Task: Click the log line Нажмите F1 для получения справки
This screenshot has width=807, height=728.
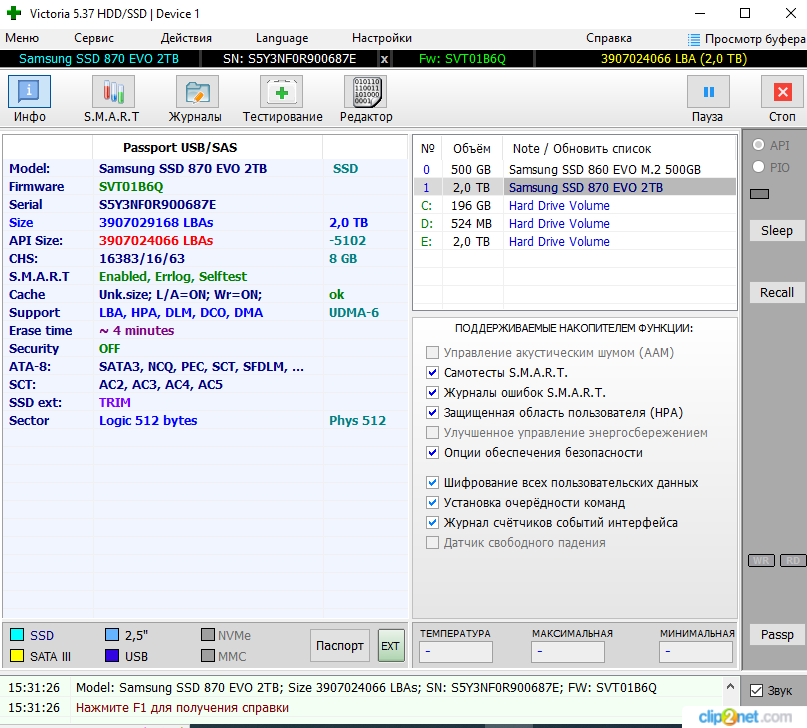Action: (182, 708)
